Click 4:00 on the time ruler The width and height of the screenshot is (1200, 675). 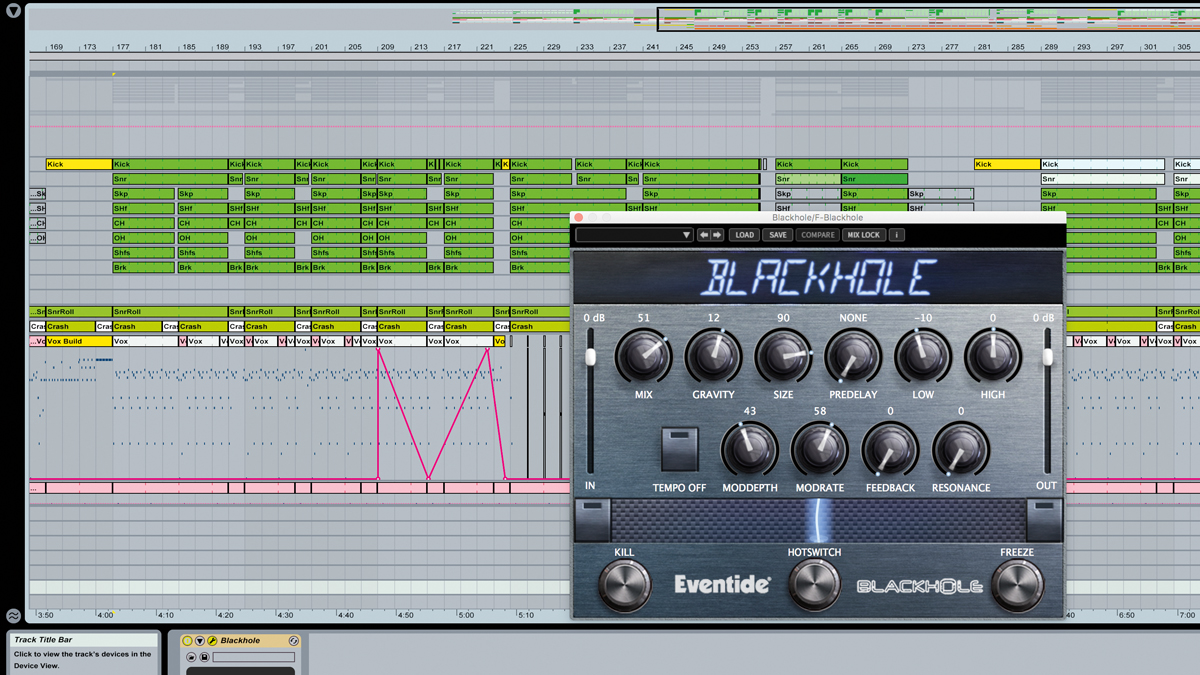(105, 615)
